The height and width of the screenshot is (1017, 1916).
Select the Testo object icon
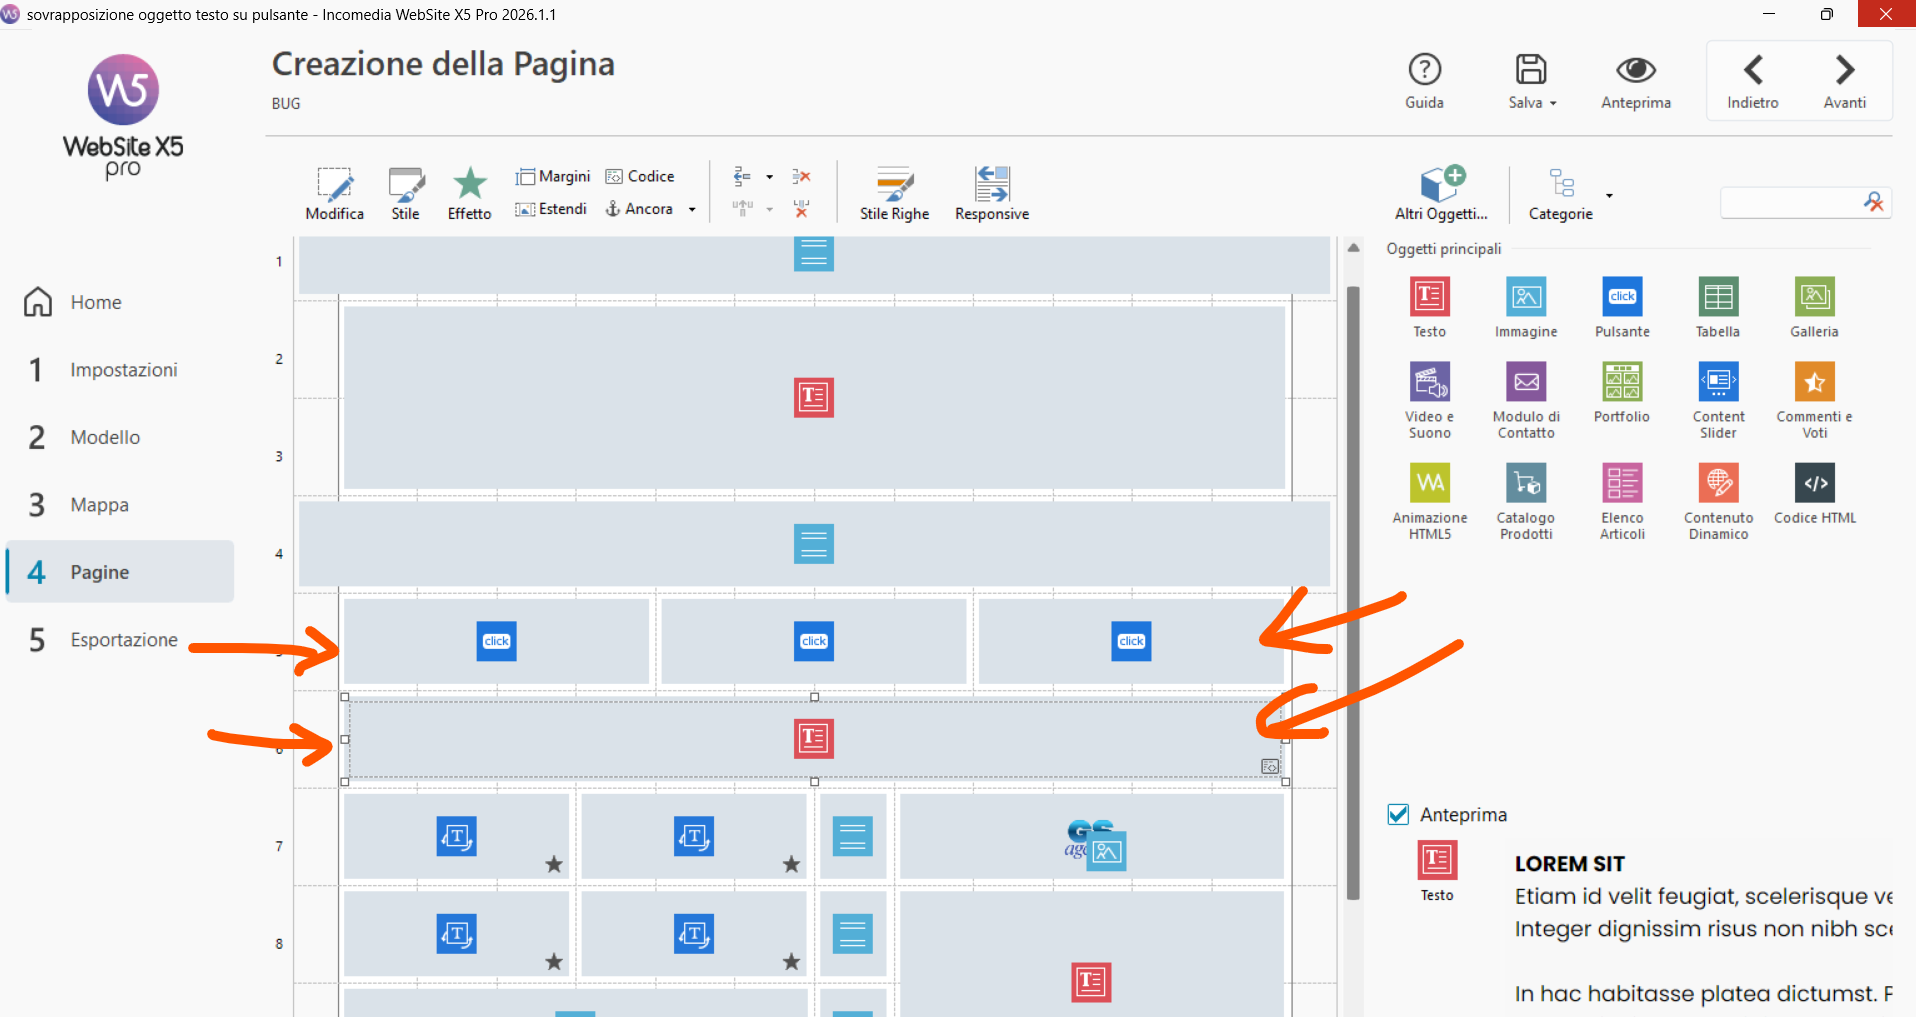click(x=1429, y=298)
